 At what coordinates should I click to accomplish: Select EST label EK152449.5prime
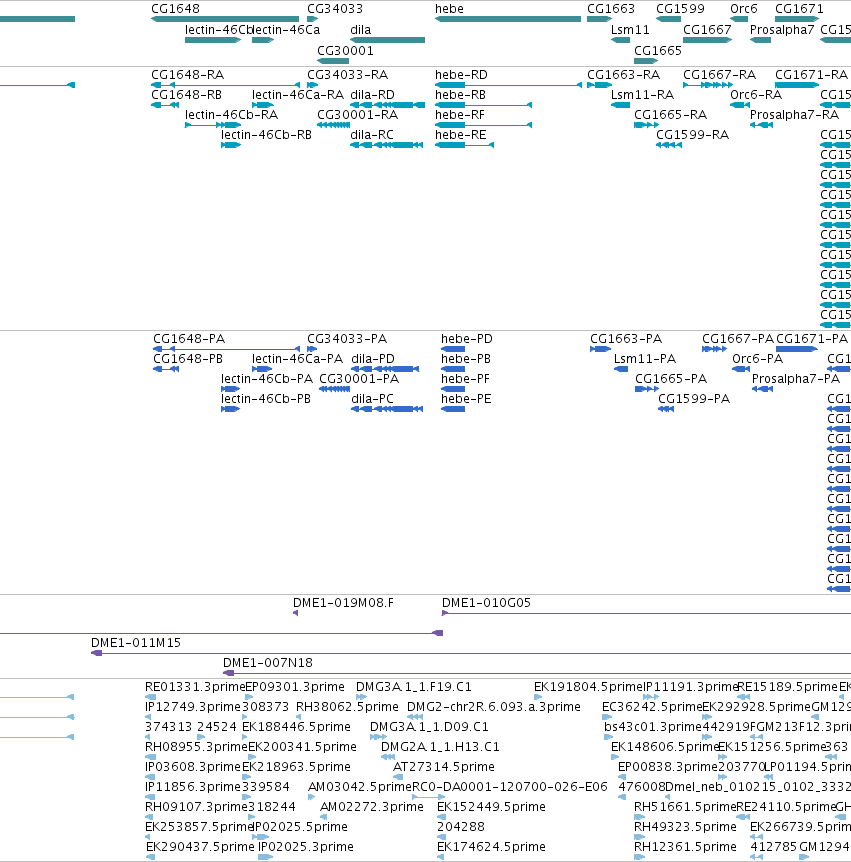[491, 807]
